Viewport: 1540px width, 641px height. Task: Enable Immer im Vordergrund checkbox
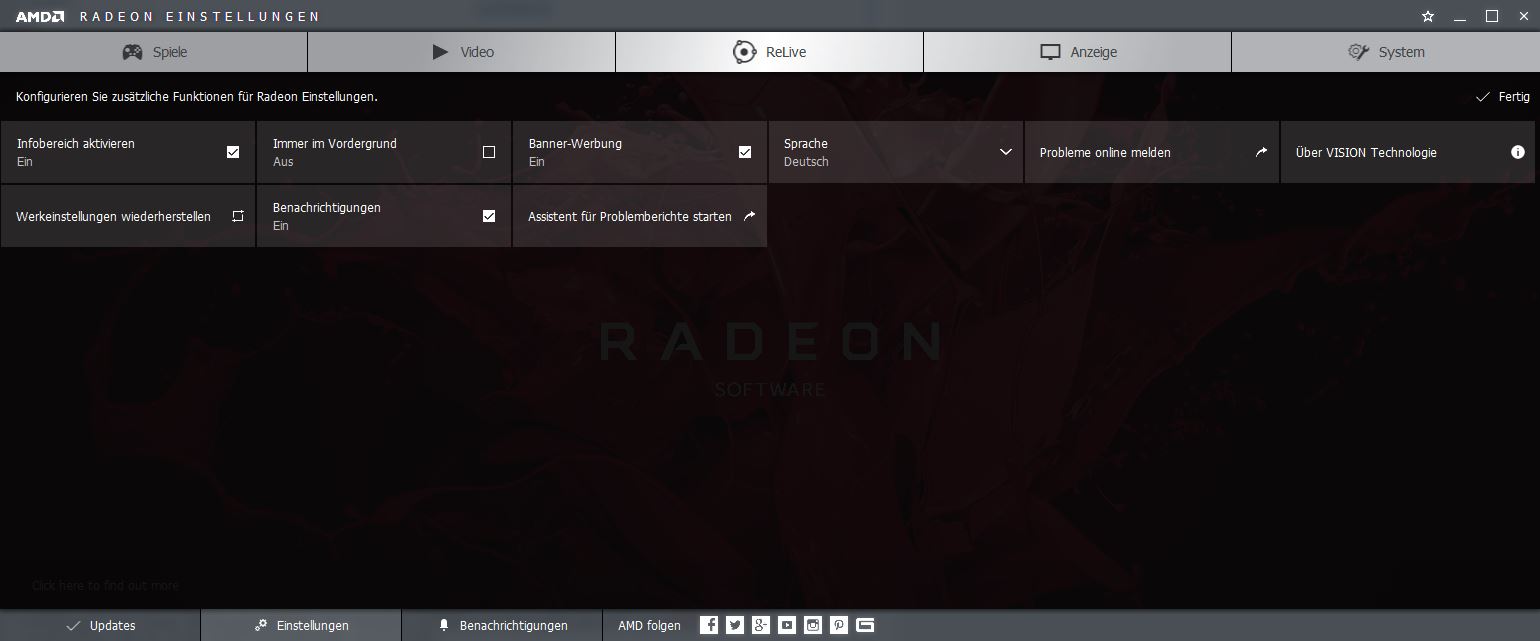pos(489,152)
